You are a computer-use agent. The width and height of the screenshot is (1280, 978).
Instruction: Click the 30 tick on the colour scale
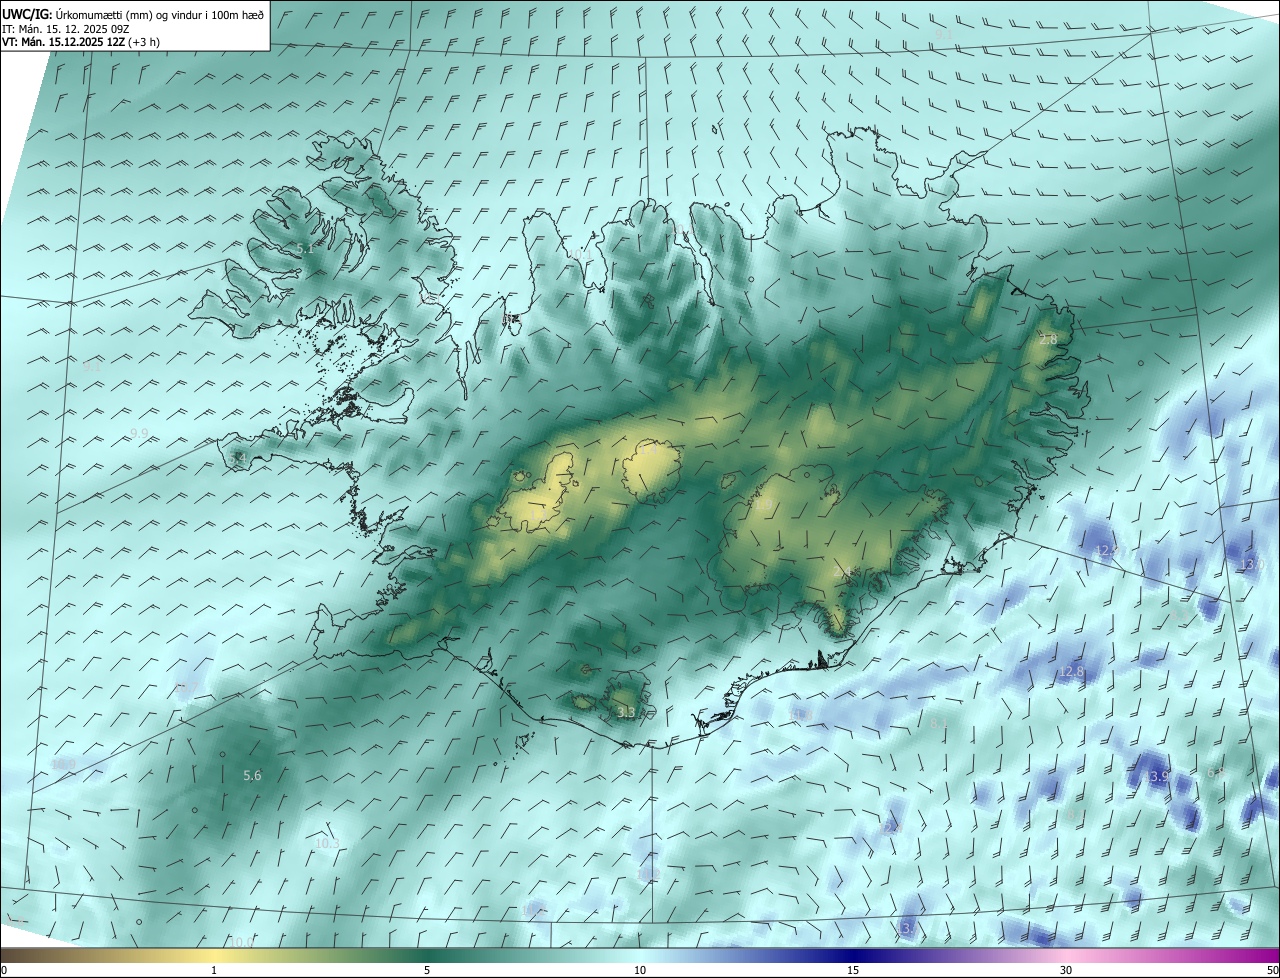[1066, 971]
